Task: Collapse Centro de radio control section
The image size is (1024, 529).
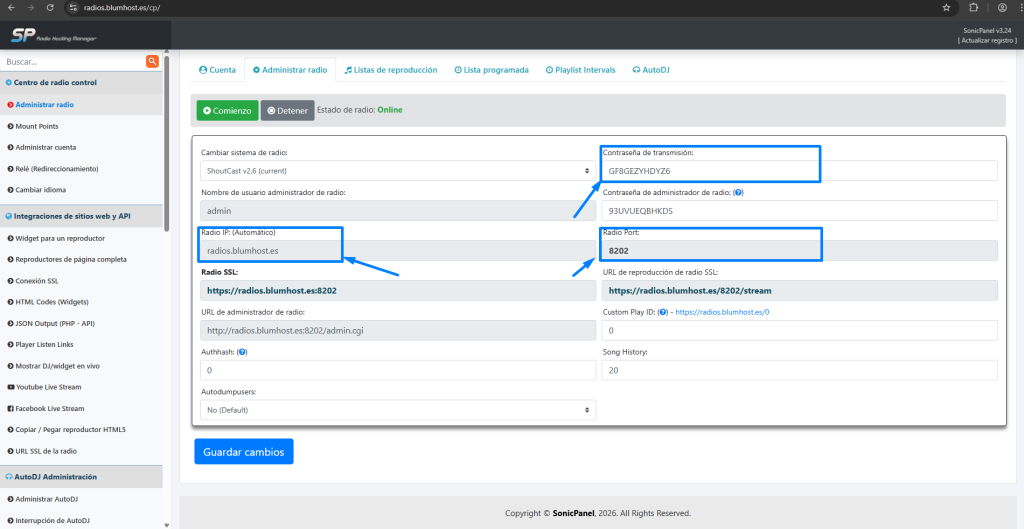Action: [56, 82]
